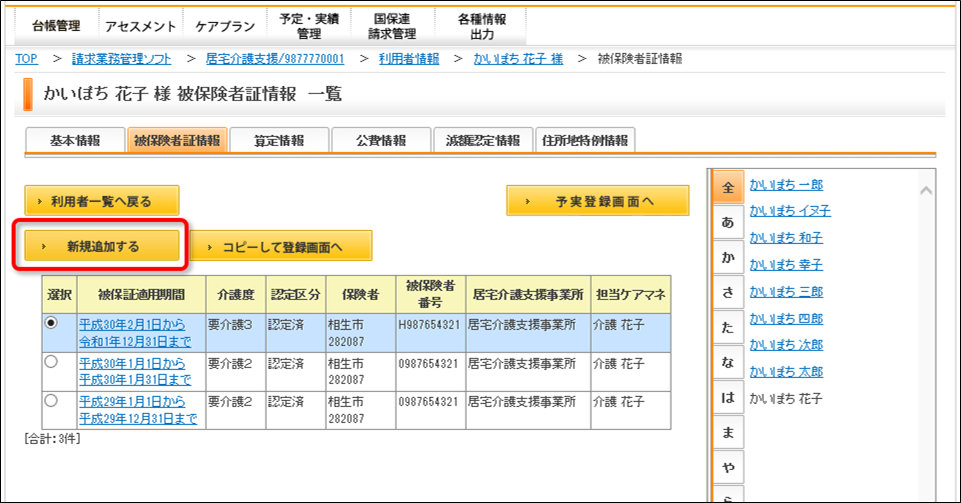Open the ケアプラン menu
The width and height of the screenshot is (961, 503).
(225, 26)
